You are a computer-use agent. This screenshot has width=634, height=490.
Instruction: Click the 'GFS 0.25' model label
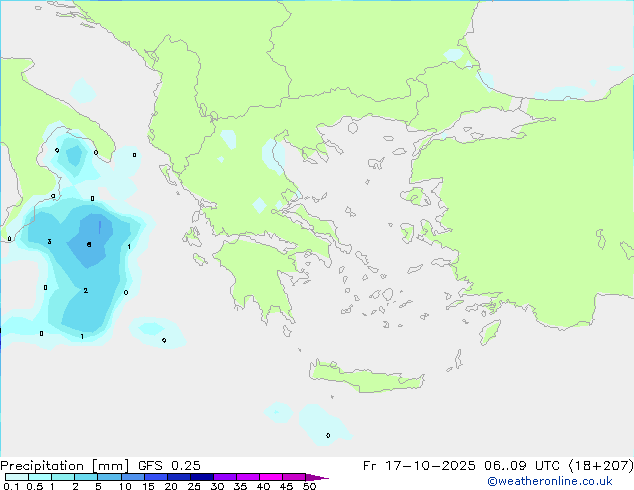pyautogui.click(x=169, y=466)
